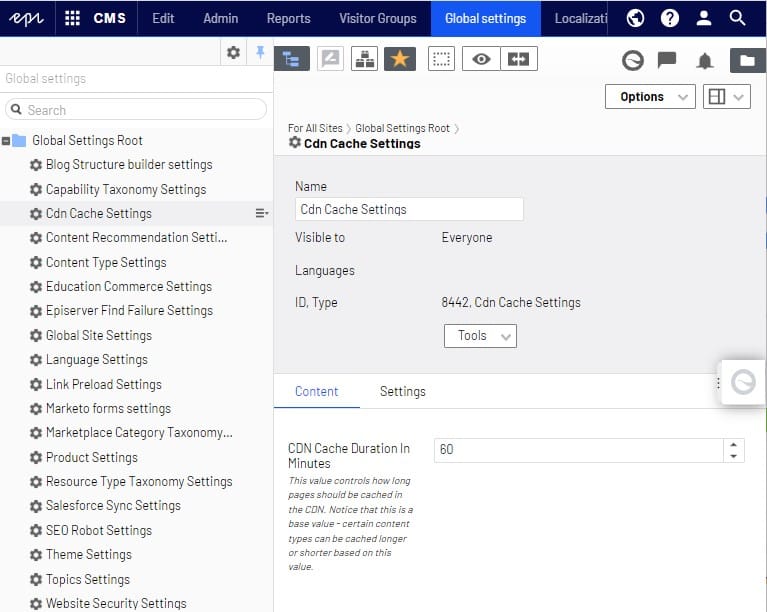Select Global Site Settings in tree
767x612 pixels.
click(x=98, y=335)
